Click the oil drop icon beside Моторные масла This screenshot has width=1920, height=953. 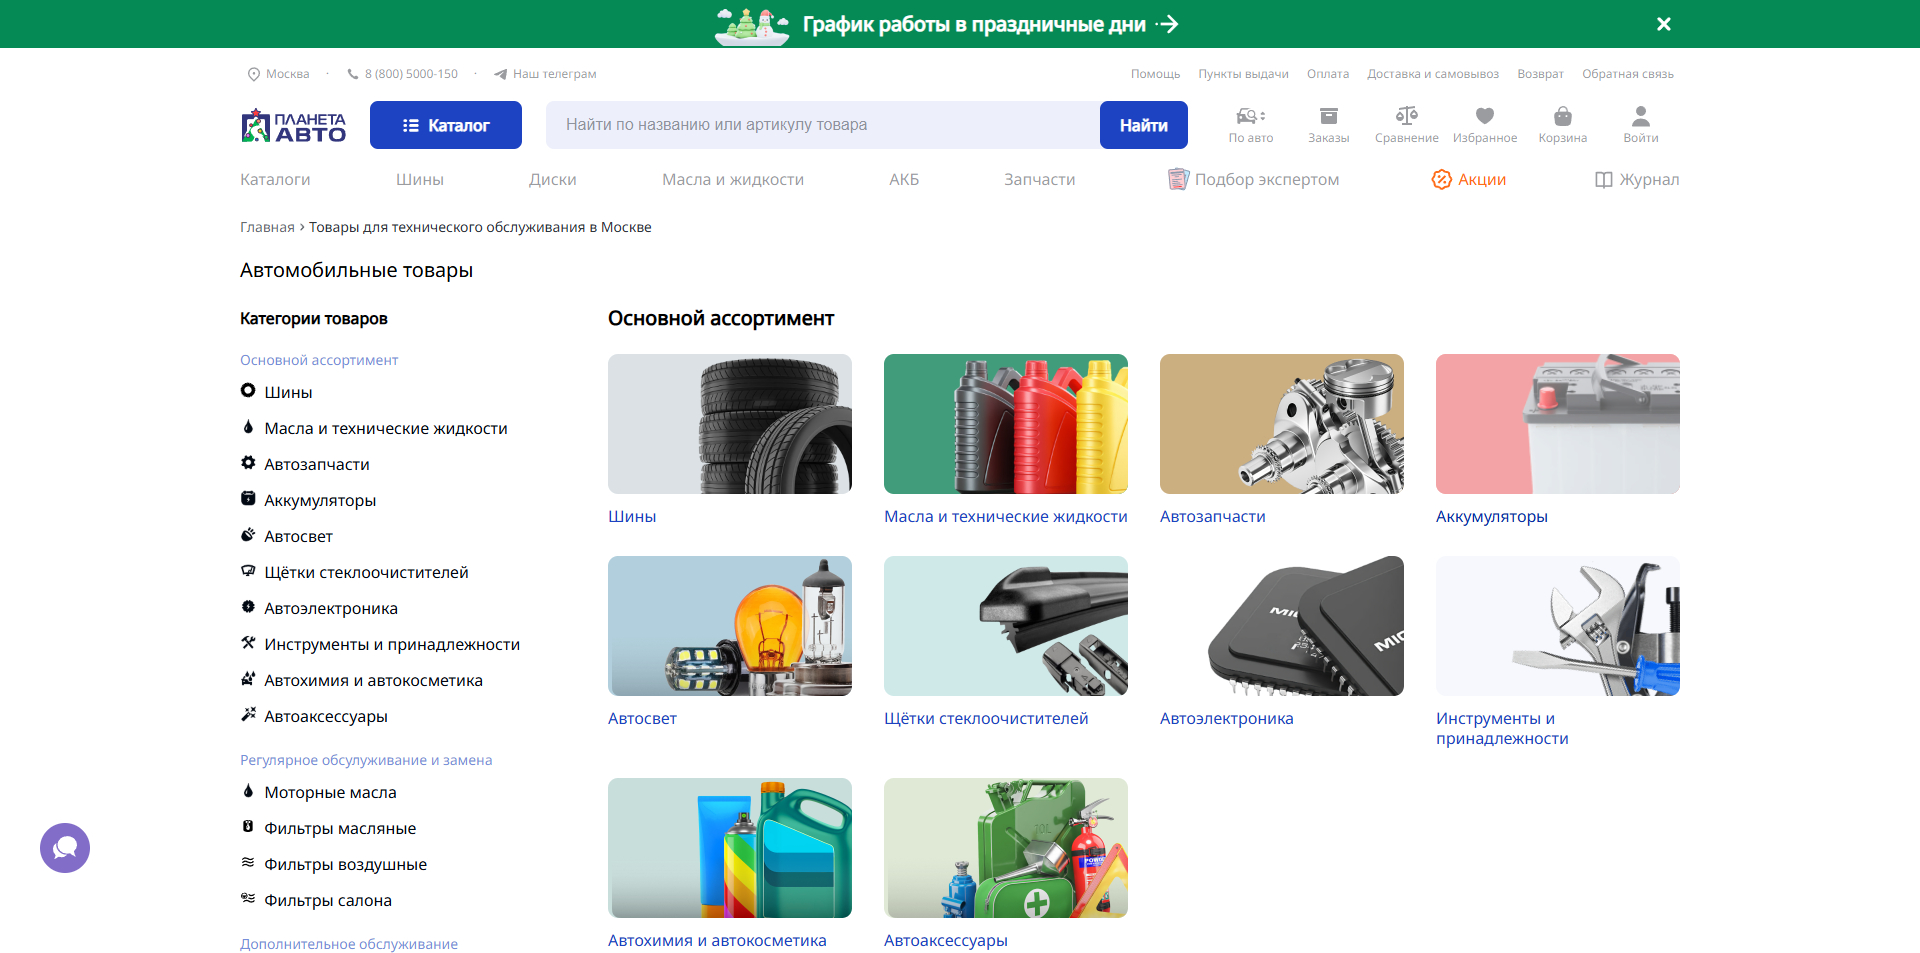(x=248, y=790)
